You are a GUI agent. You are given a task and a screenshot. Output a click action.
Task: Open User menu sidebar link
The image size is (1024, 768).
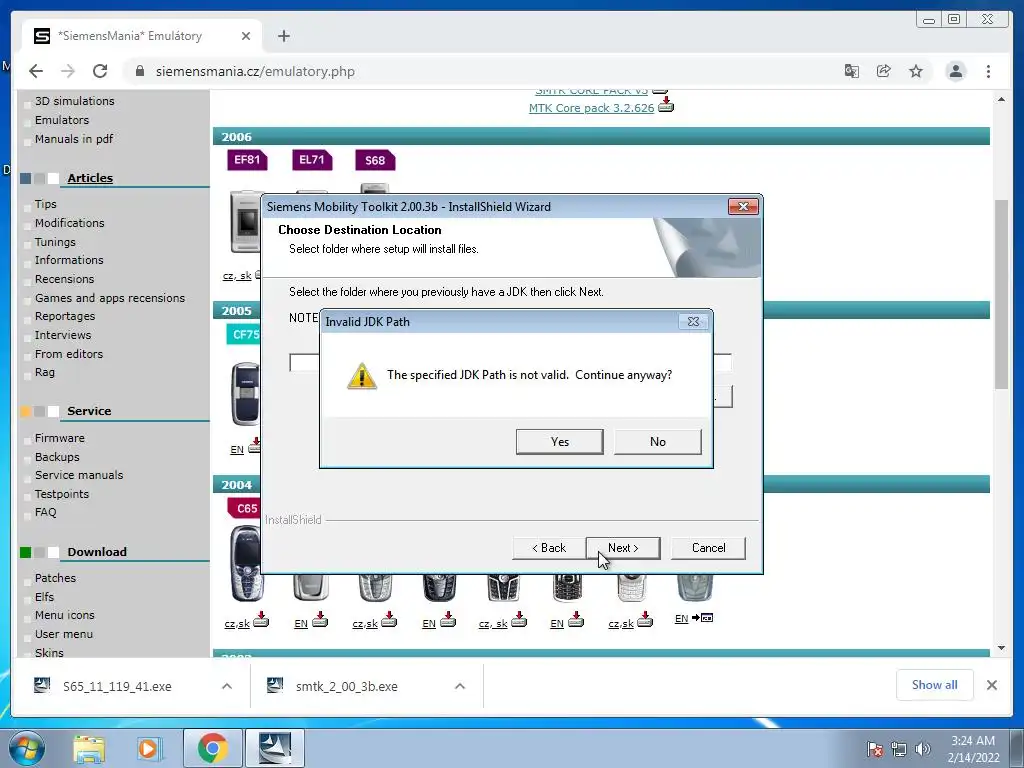pyautogui.click(x=64, y=634)
